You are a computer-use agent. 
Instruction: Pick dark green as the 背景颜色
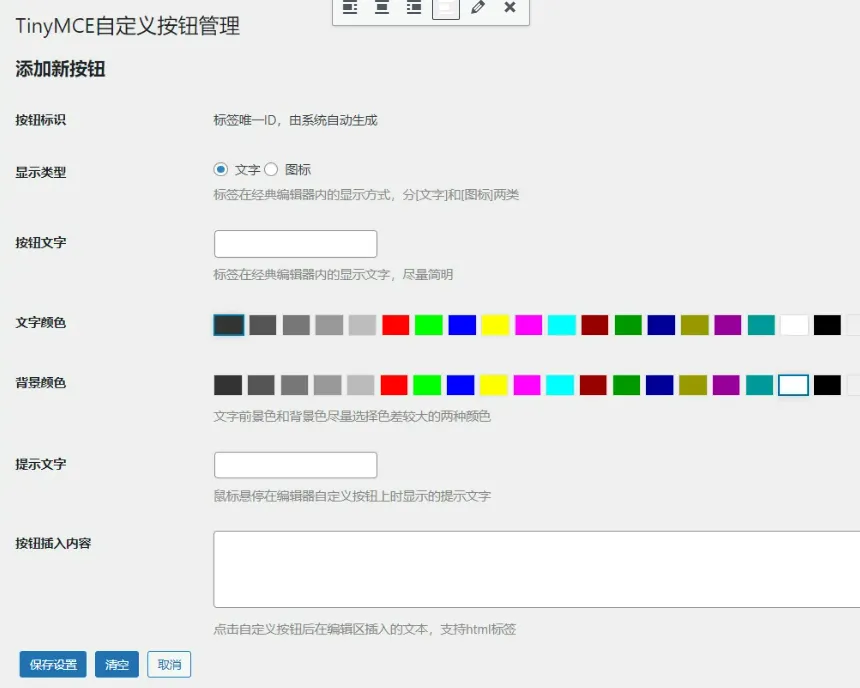(626, 385)
